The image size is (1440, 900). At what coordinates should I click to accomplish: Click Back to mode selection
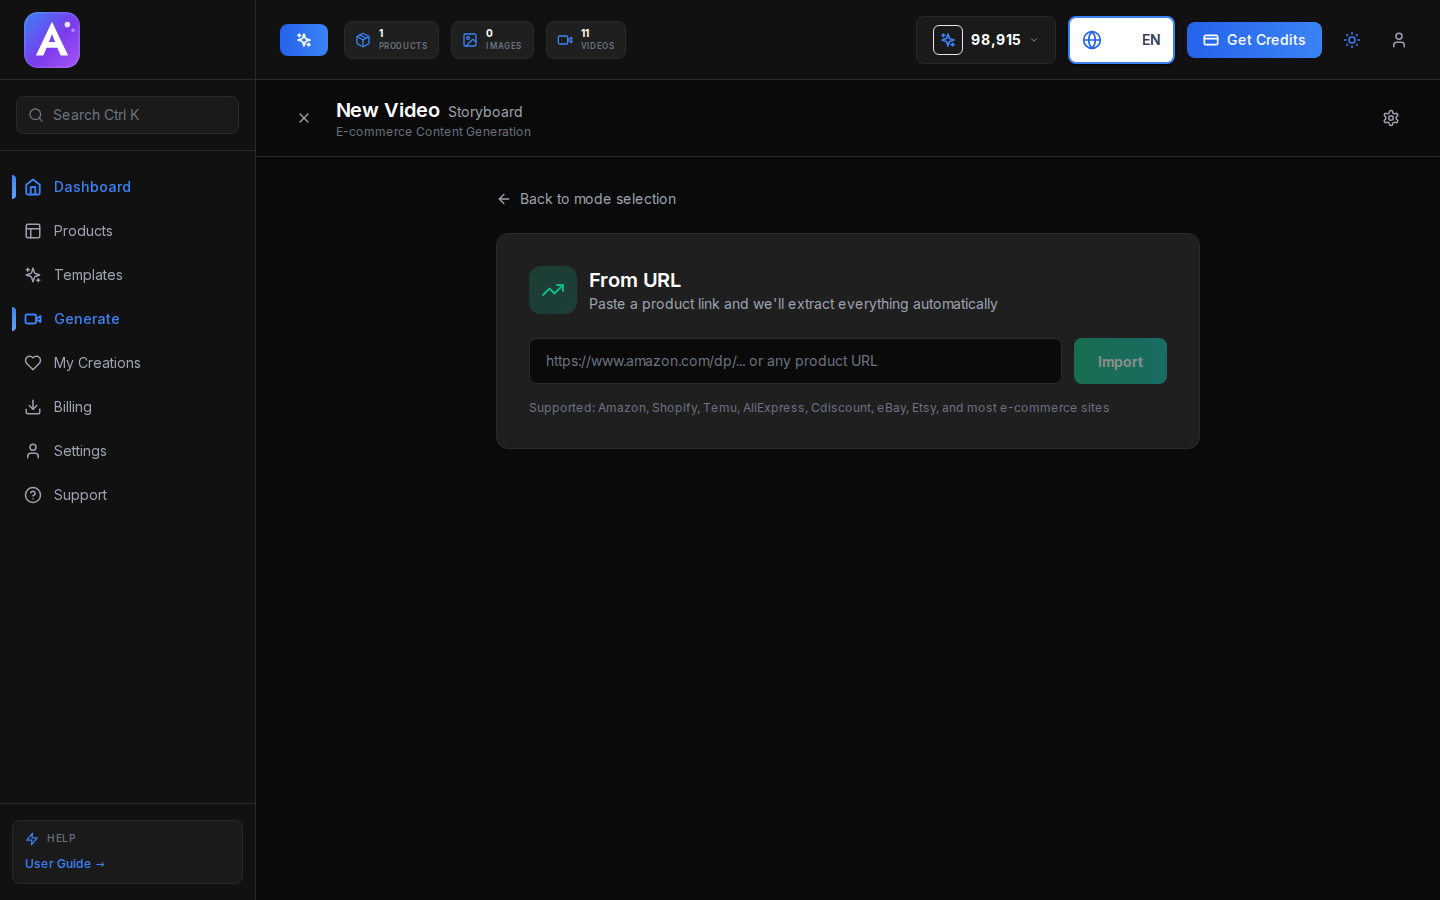[x=587, y=199]
